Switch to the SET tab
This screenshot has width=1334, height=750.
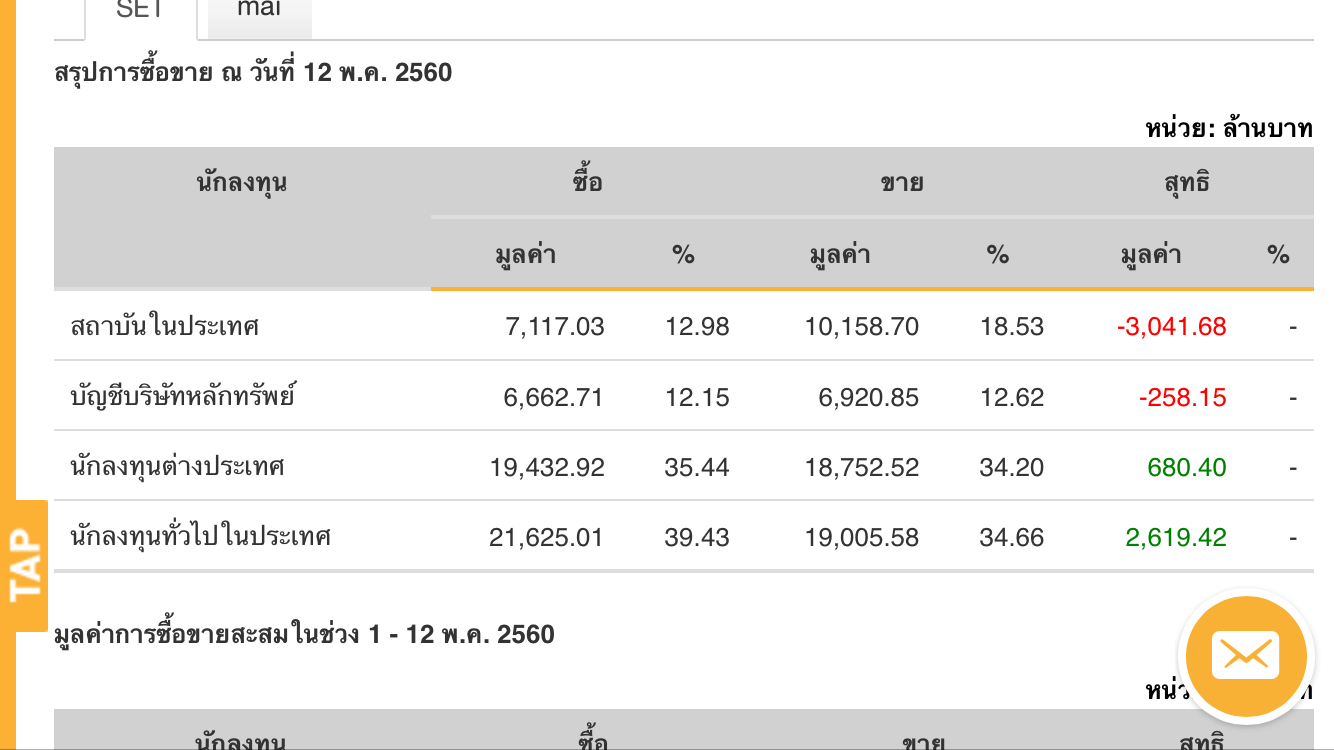[x=140, y=12]
